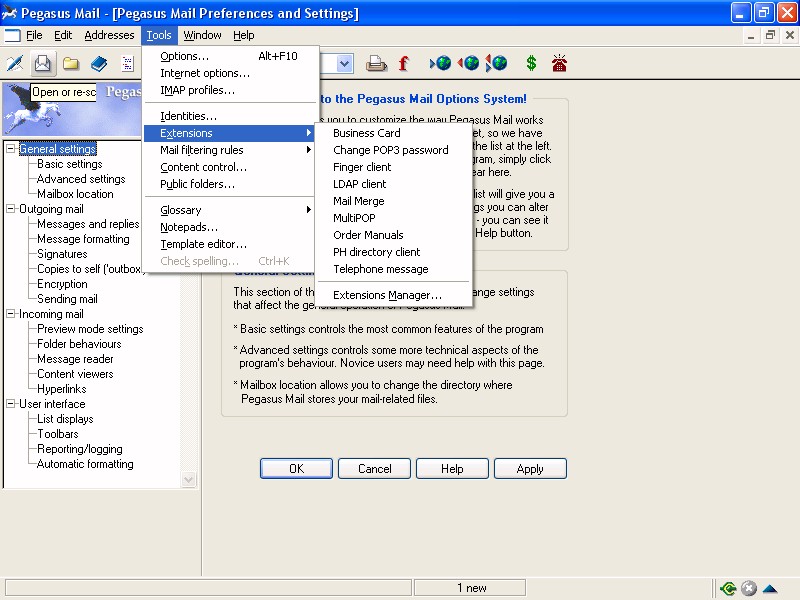Screen dimensions: 800x600
Task: Click the Apply button
Action: [530, 468]
